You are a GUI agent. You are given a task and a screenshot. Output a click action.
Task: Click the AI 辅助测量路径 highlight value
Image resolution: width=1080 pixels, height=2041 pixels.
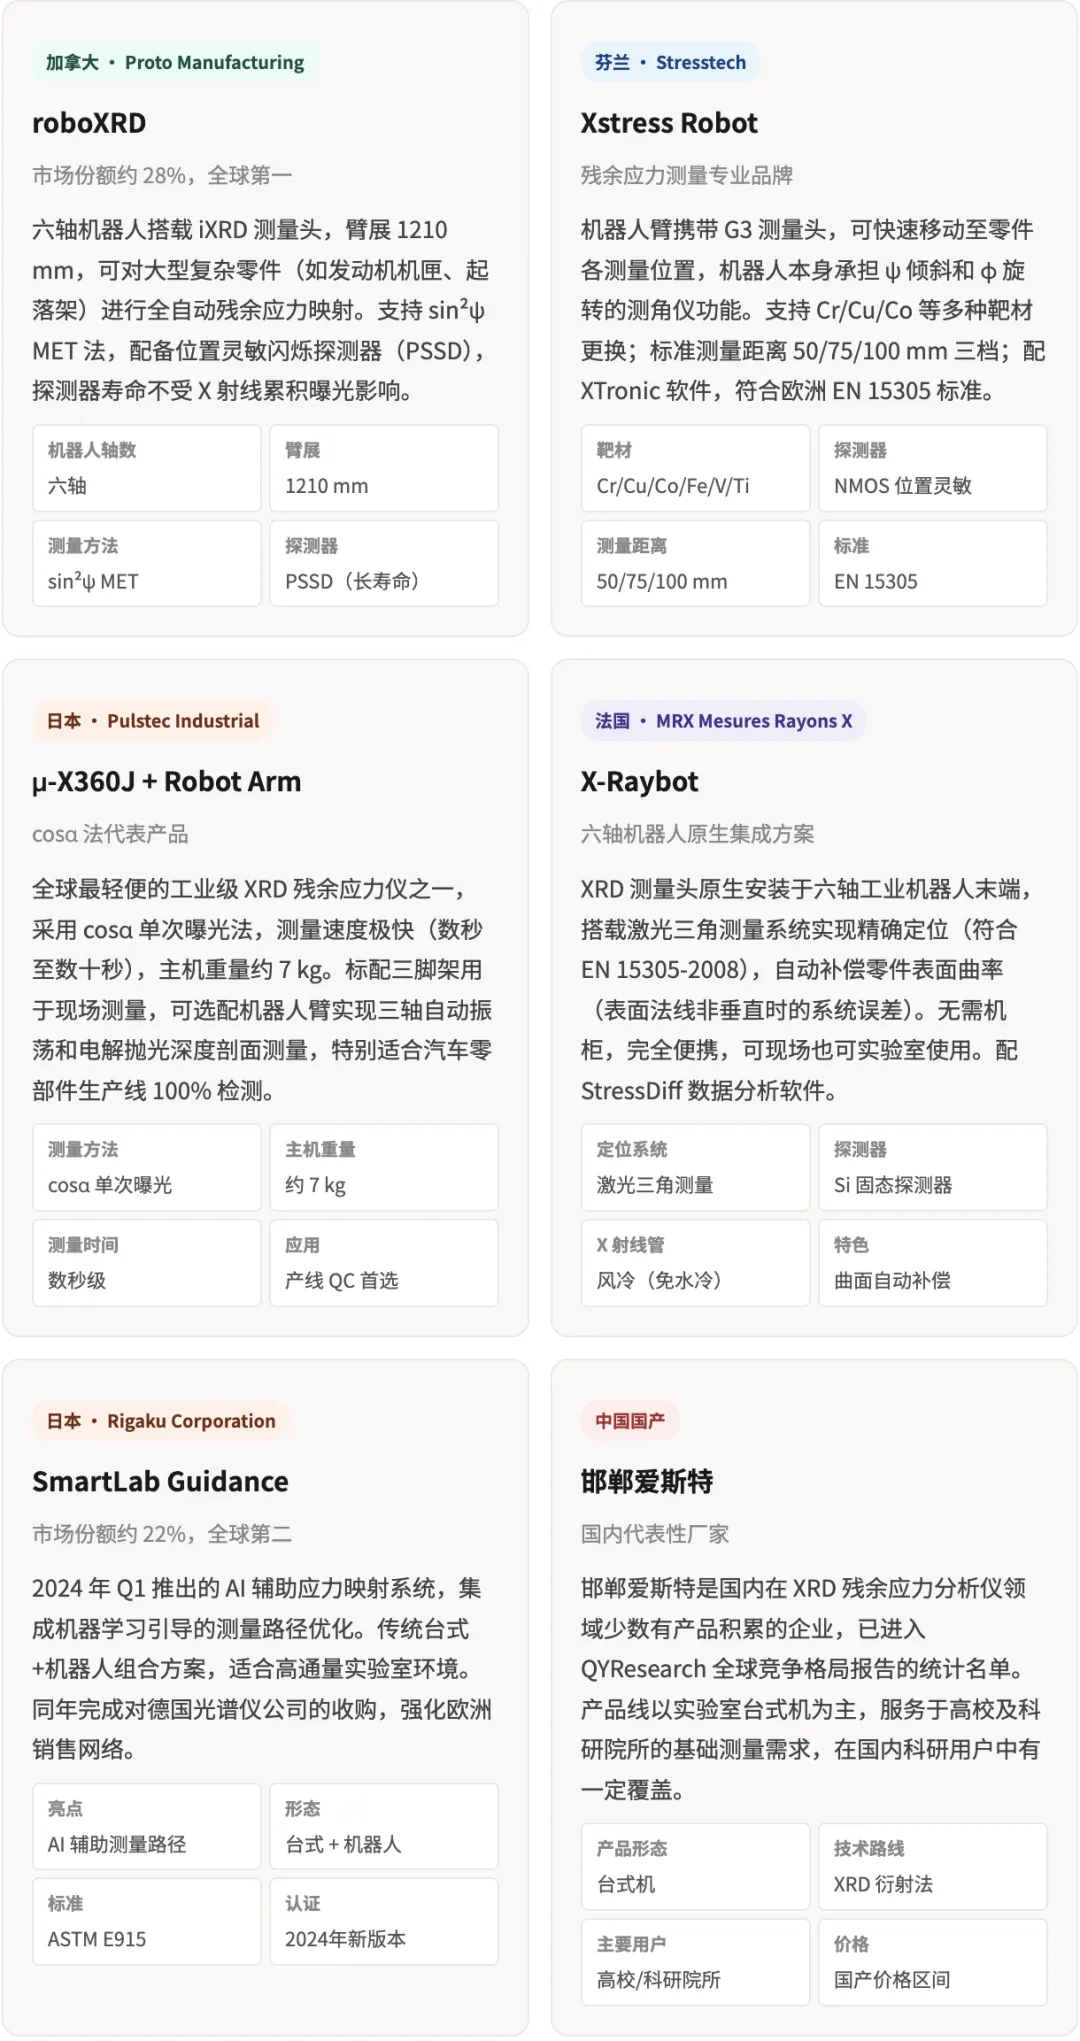(x=117, y=1844)
